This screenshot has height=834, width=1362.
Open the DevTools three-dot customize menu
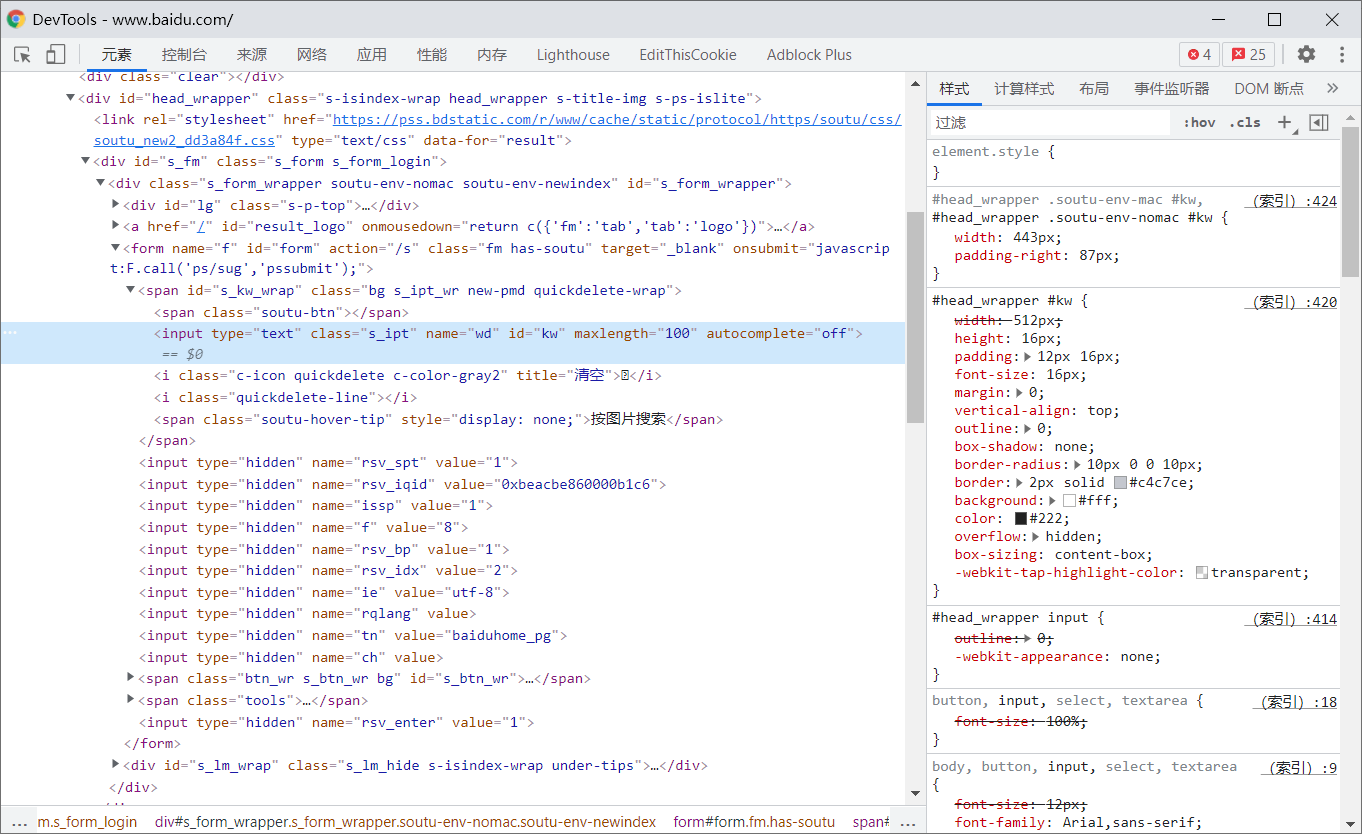(x=1342, y=55)
